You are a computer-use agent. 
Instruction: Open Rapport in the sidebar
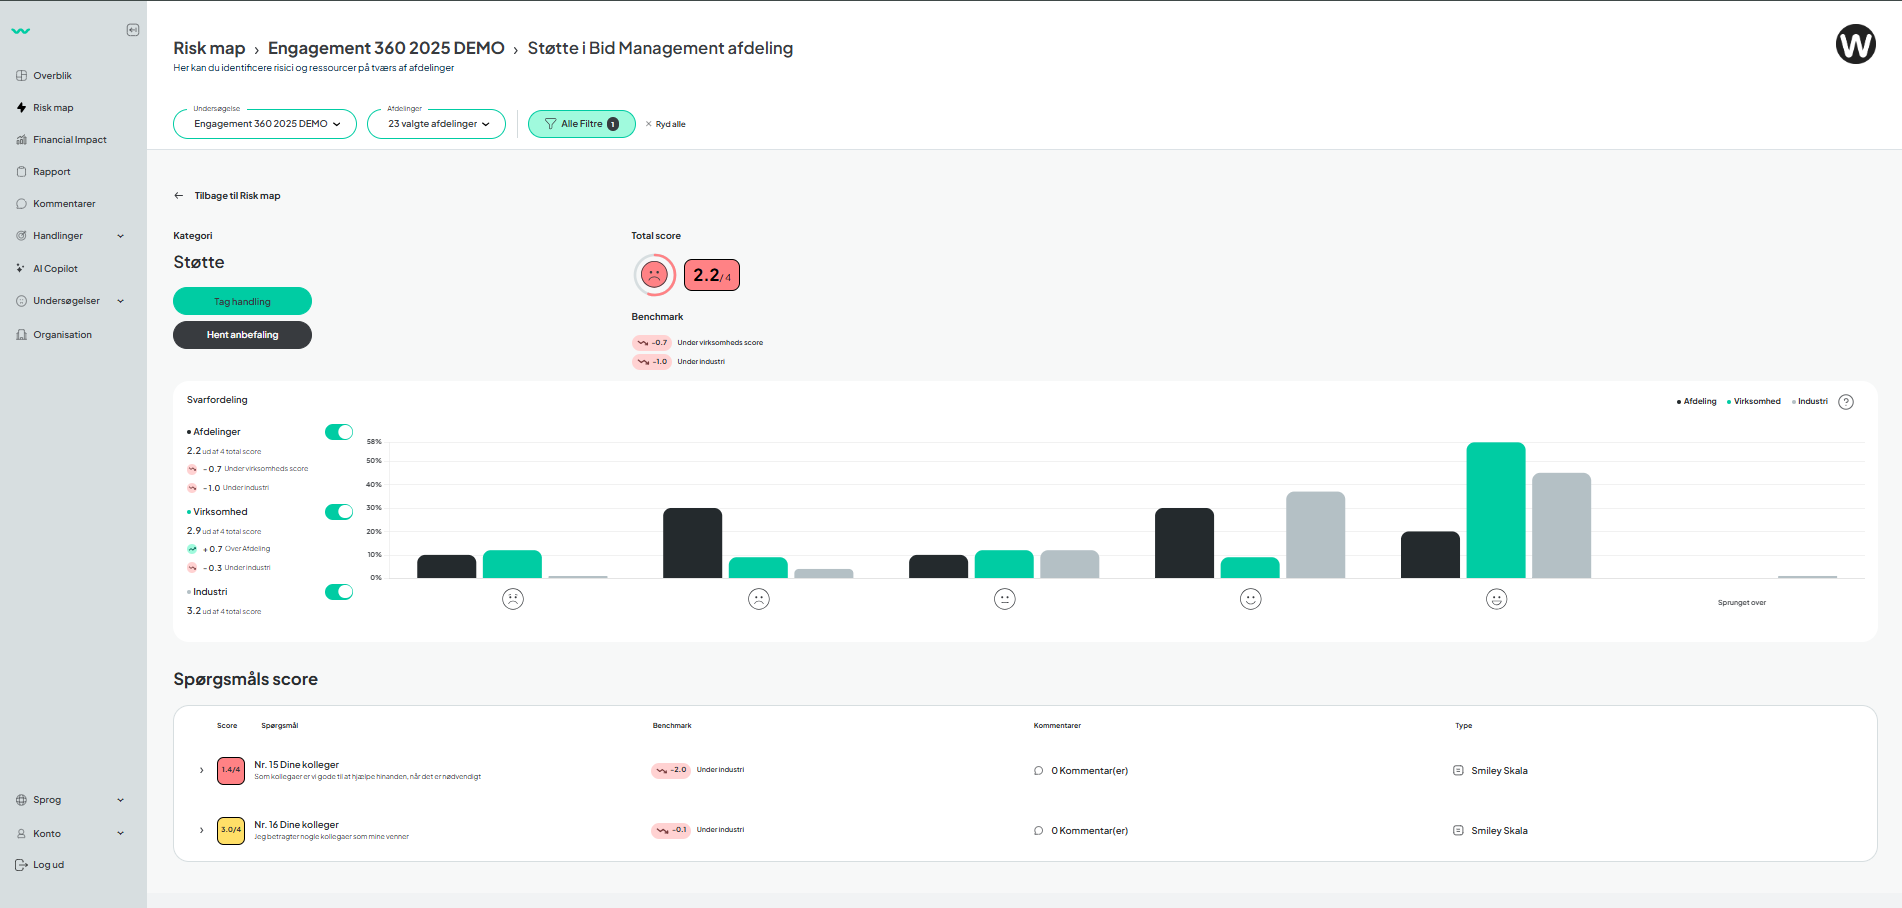51,172
